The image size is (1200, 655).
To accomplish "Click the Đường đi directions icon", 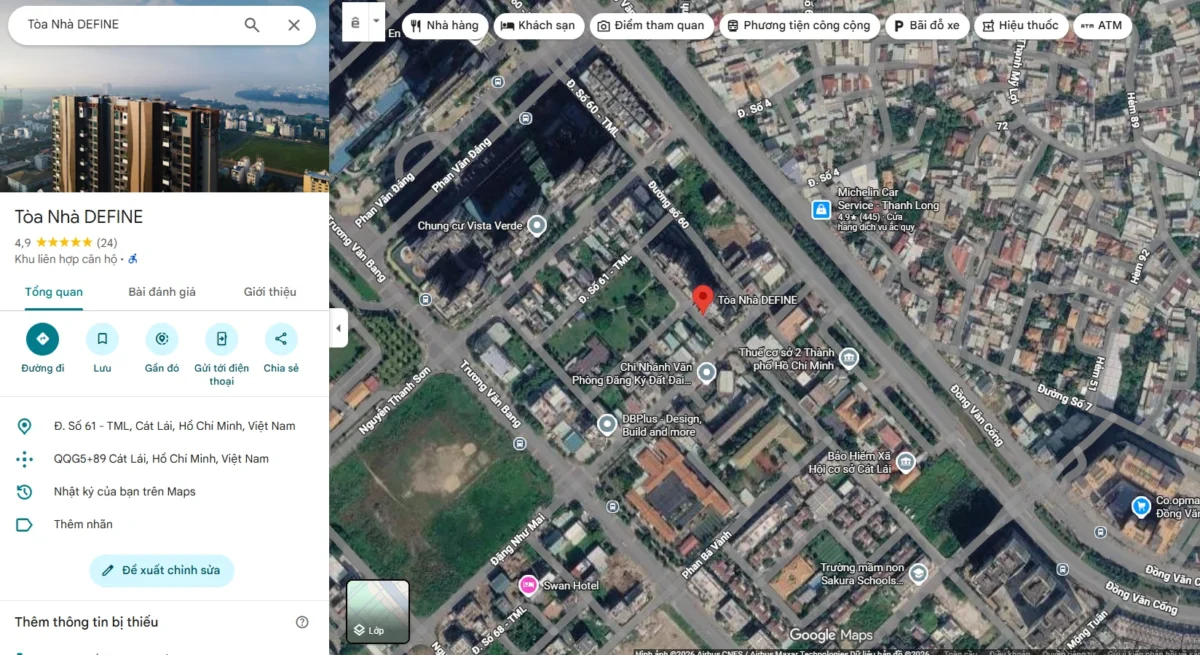I will (x=42, y=339).
